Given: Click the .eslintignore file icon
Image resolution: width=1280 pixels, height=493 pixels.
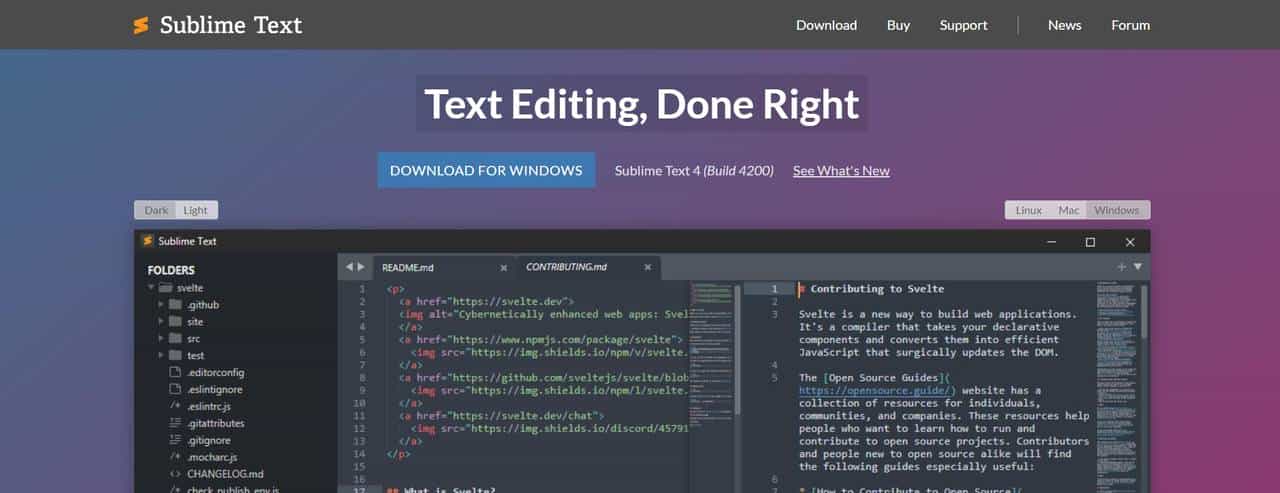Looking at the screenshot, I should tap(175, 389).
